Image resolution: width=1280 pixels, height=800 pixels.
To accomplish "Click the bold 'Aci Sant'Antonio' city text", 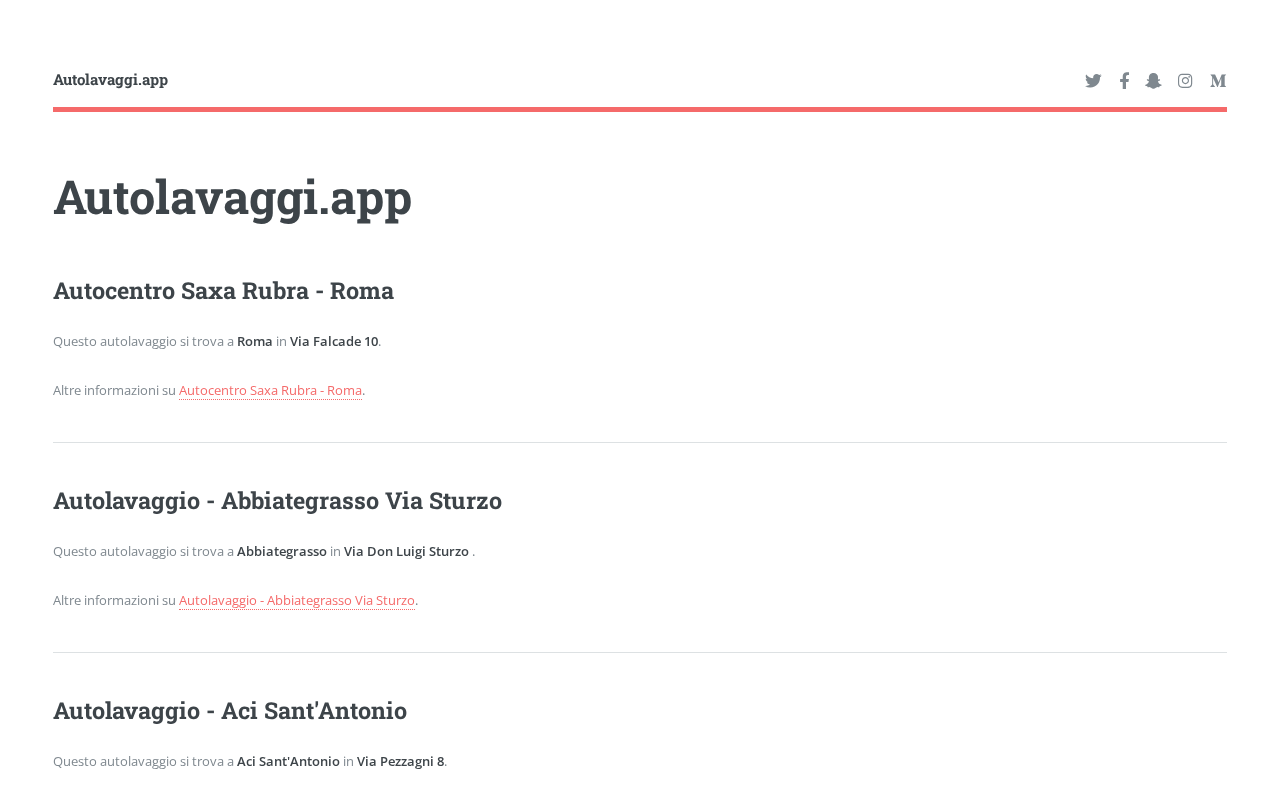I will coord(288,761).
